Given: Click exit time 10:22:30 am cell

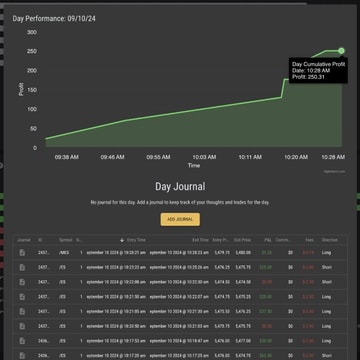Looking at the screenshot, I should (x=179, y=282).
